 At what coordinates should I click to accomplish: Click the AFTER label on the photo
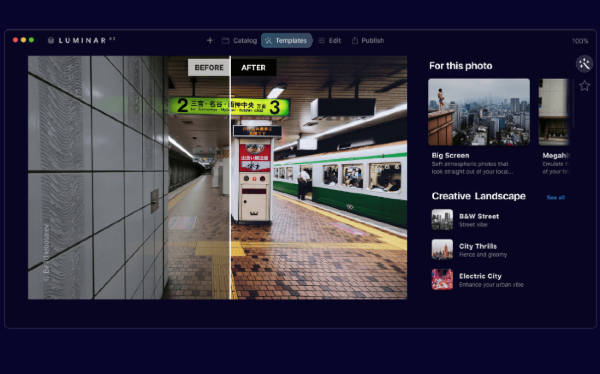(253, 67)
